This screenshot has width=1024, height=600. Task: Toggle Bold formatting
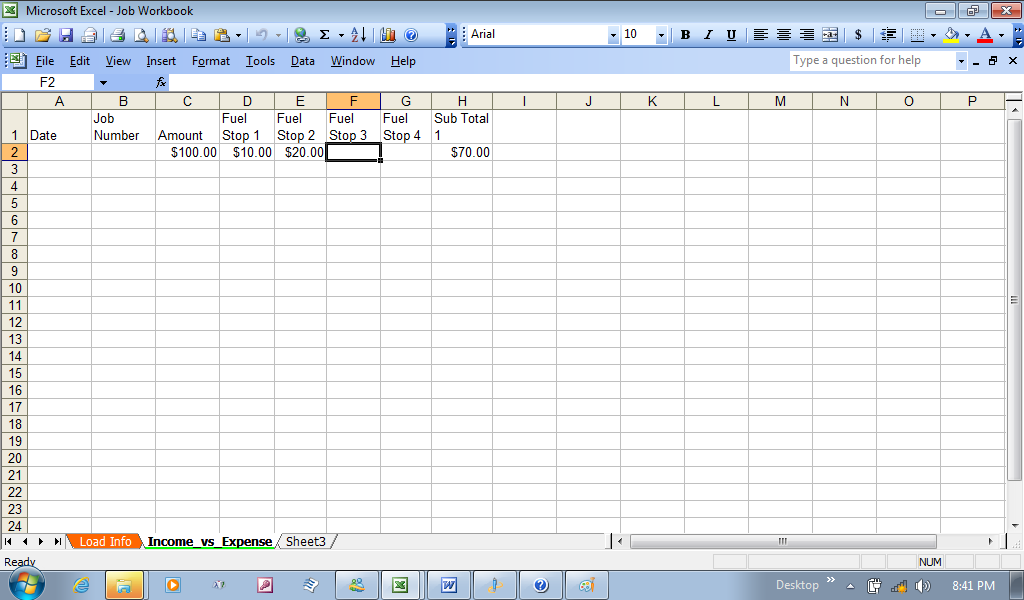pos(685,35)
